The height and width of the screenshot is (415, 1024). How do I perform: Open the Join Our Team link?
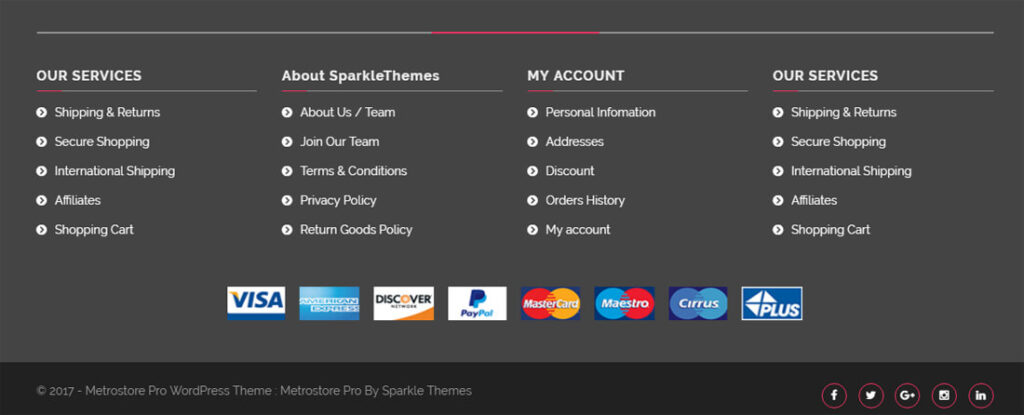339,142
